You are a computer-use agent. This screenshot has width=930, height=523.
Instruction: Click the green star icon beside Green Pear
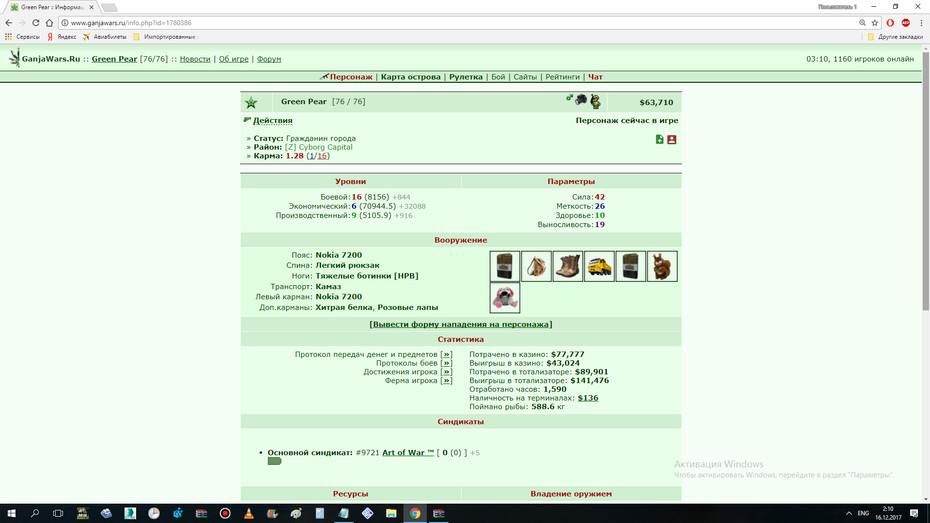pos(251,103)
